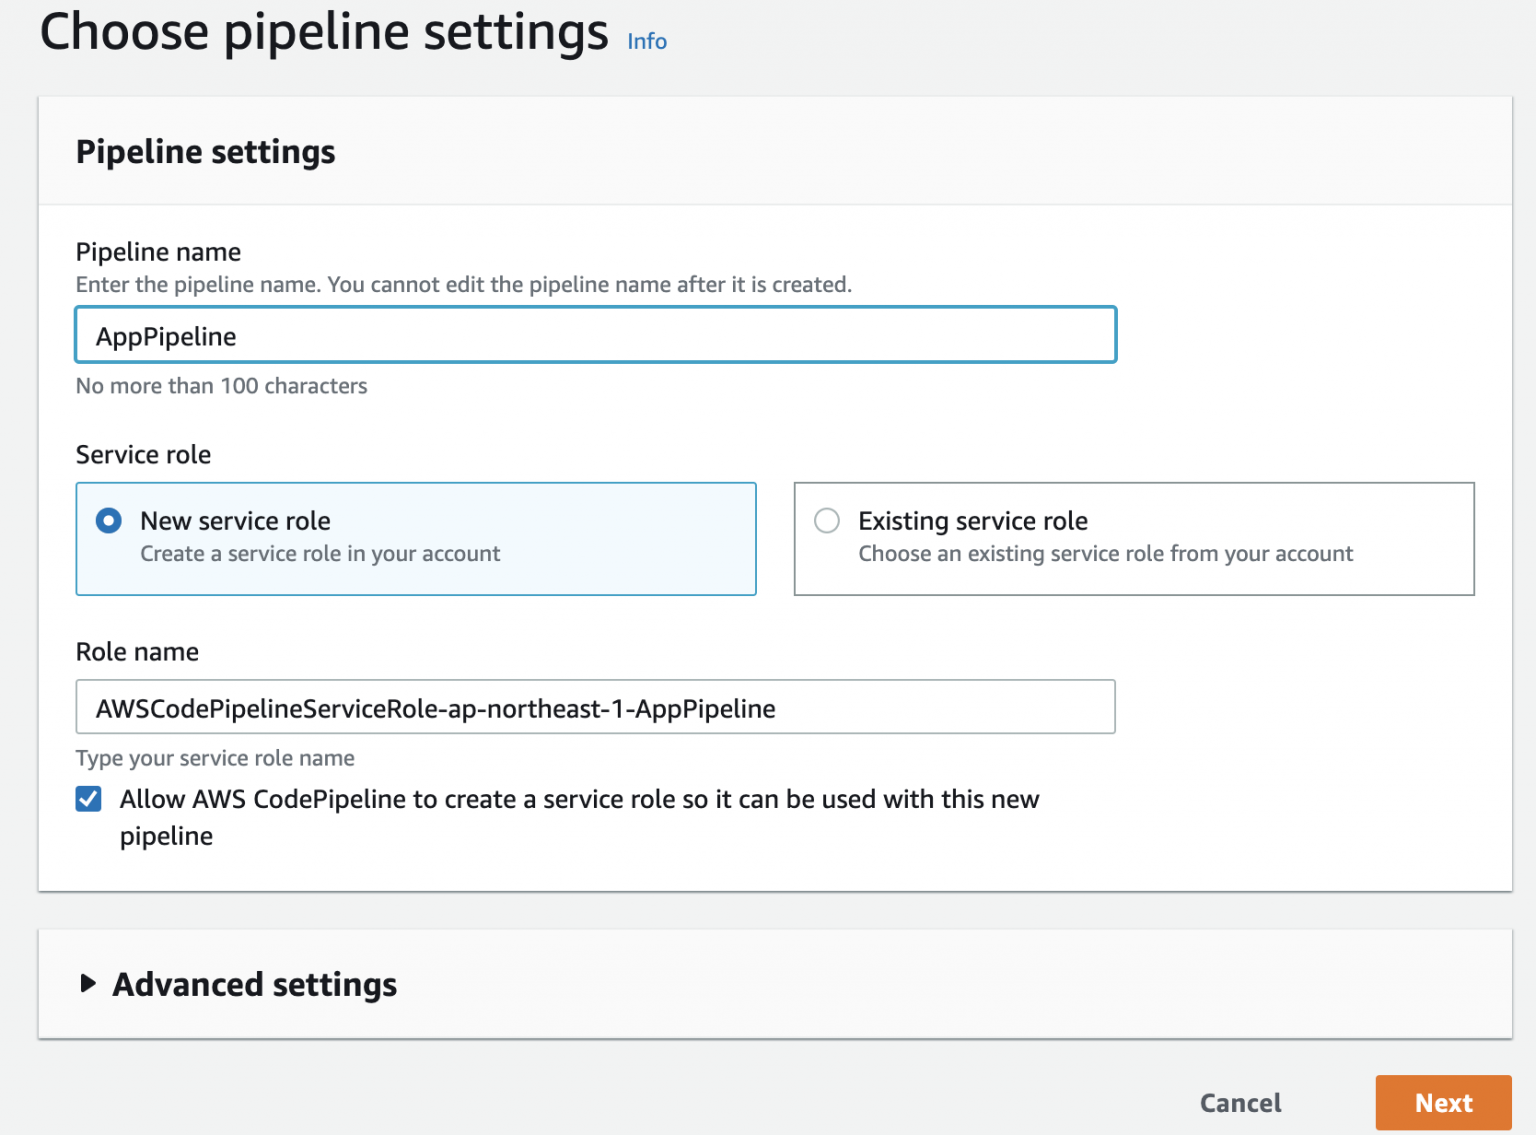The image size is (1536, 1135).
Task: Open the Info link beside the page title
Action: click(x=646, y=41)
